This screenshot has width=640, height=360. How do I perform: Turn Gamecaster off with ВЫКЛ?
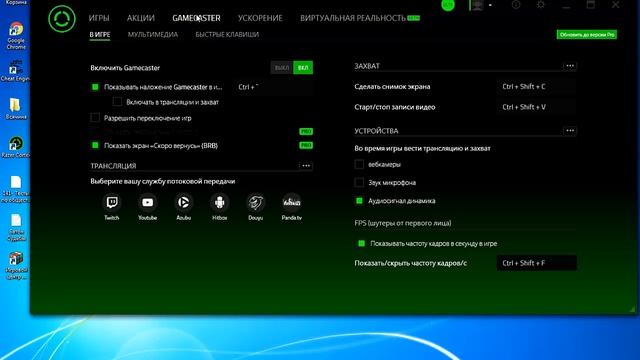282,68
